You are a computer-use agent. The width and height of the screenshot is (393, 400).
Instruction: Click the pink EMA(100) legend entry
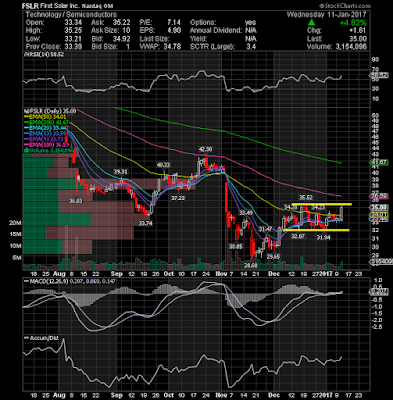(x=46, y=145)
